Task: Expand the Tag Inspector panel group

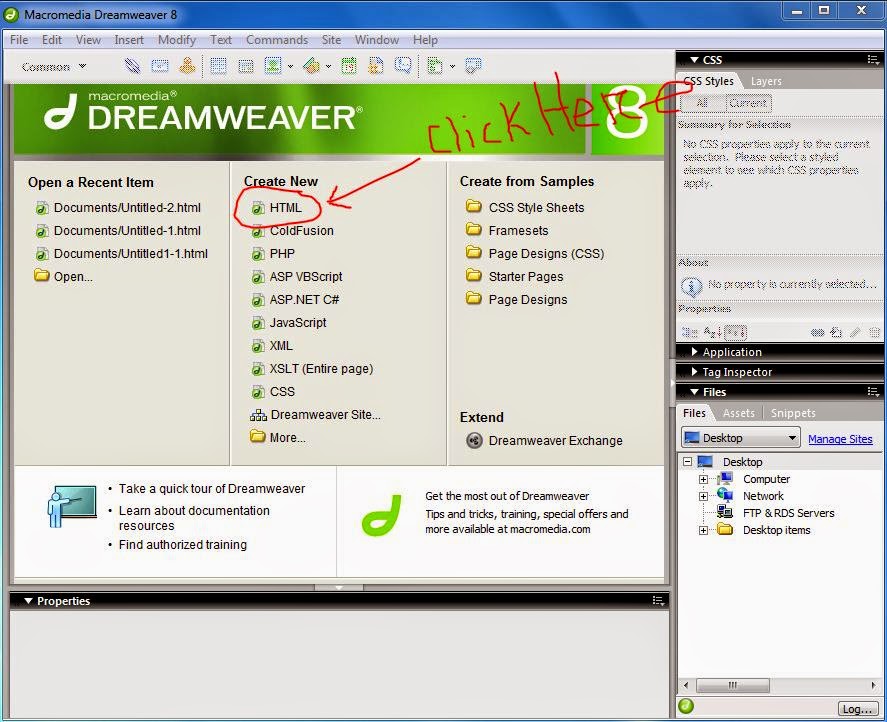Action: [x=695, y=371]
